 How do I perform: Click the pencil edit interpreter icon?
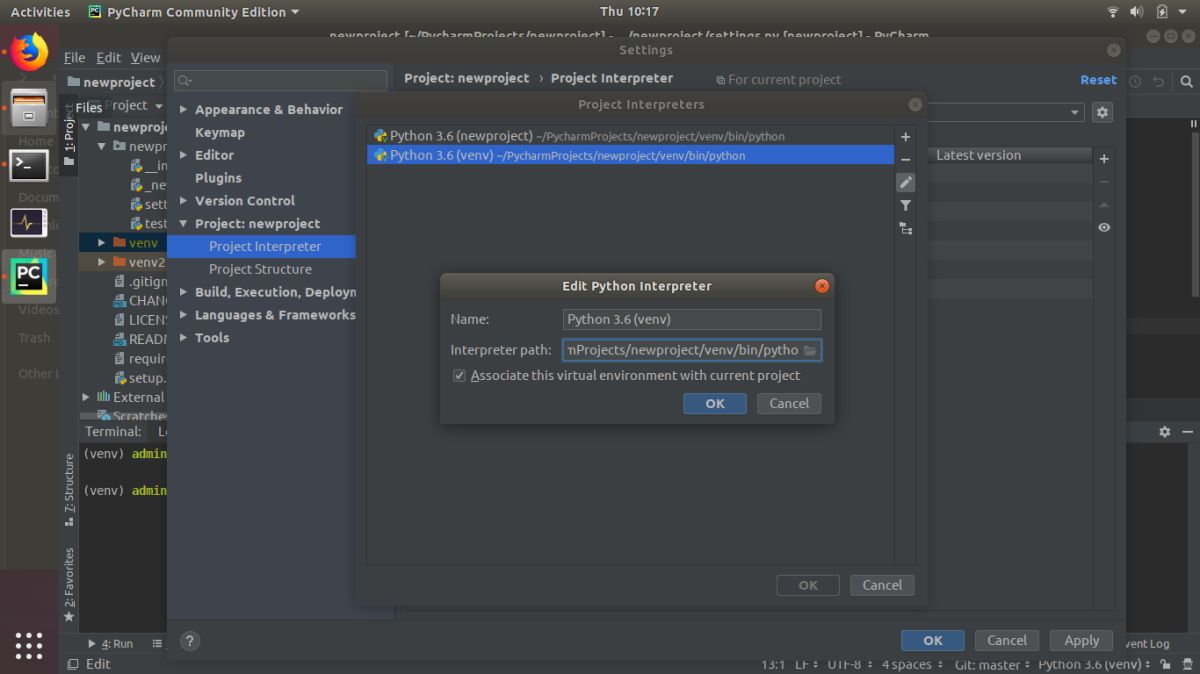click(905, 182)
